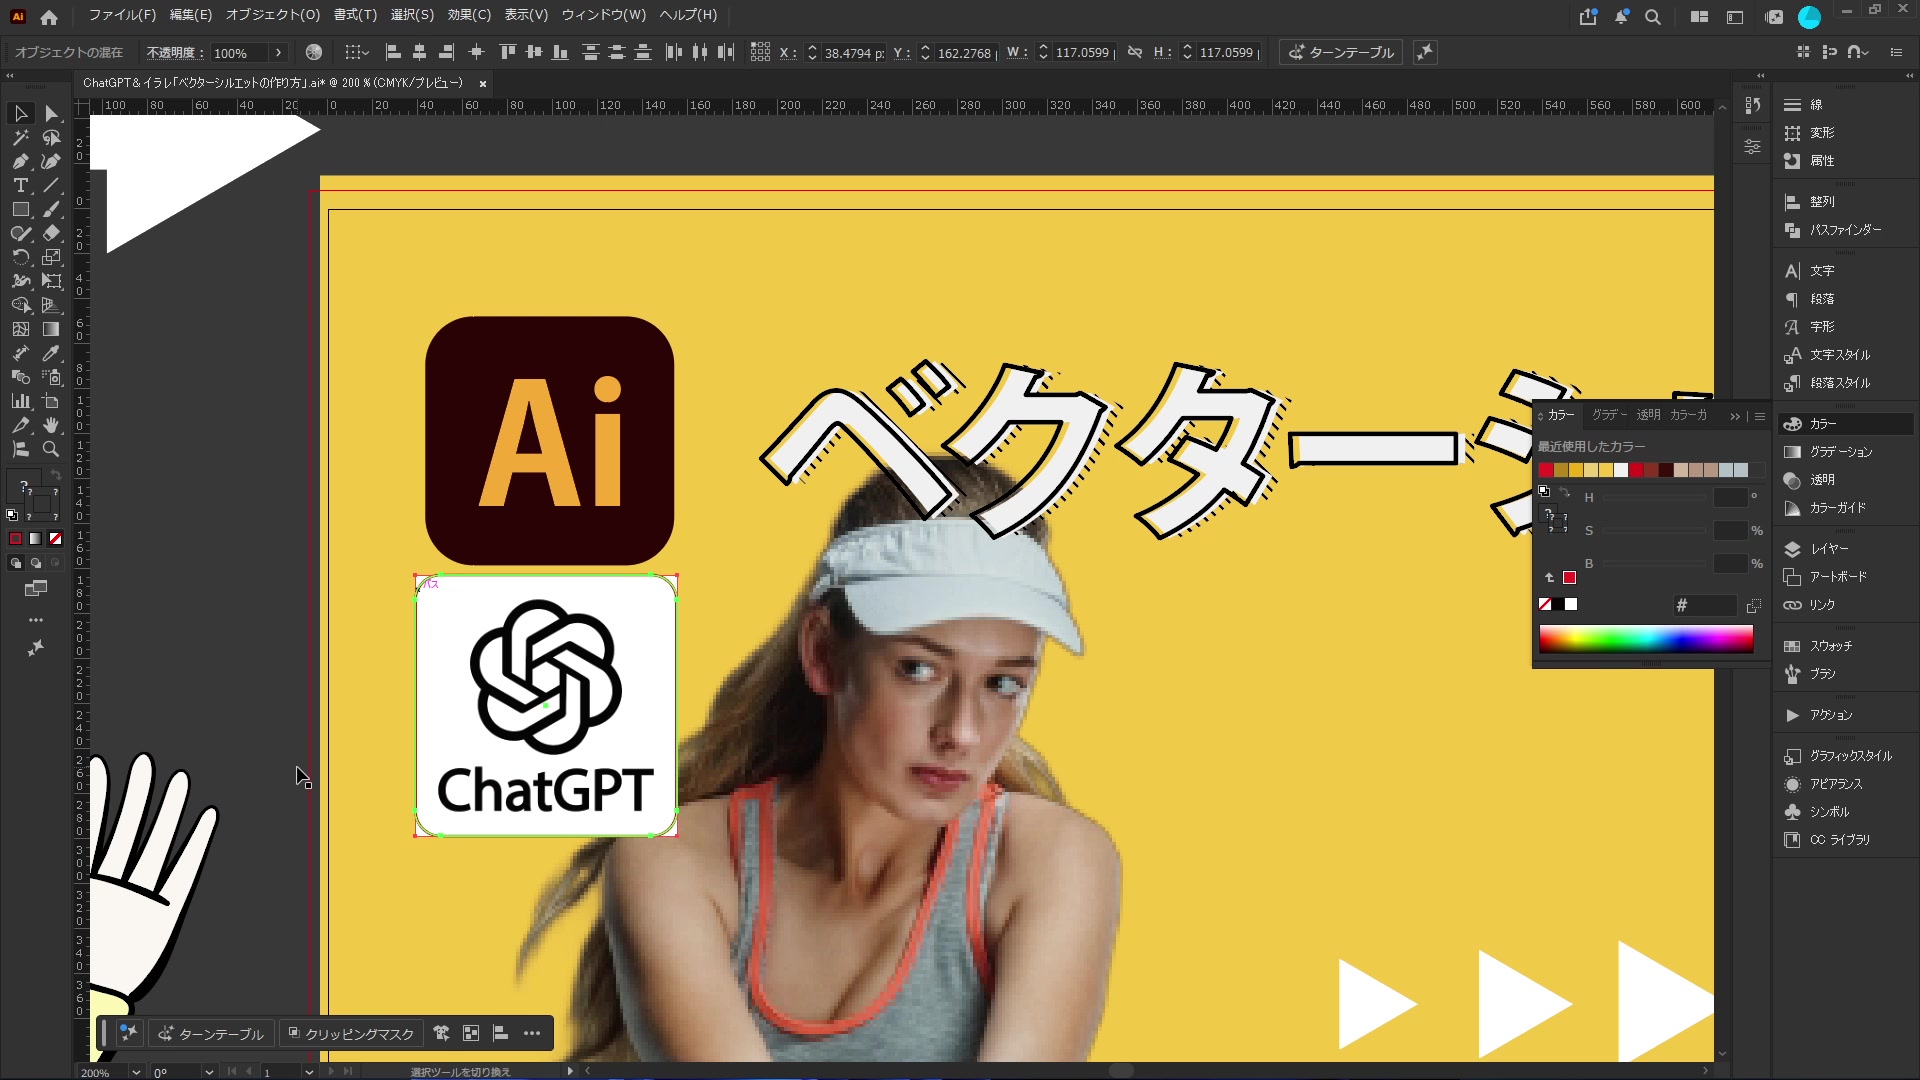Click the クリッピングマスク button
The image size is (1920, 1080).
[x=350, y=1034]
